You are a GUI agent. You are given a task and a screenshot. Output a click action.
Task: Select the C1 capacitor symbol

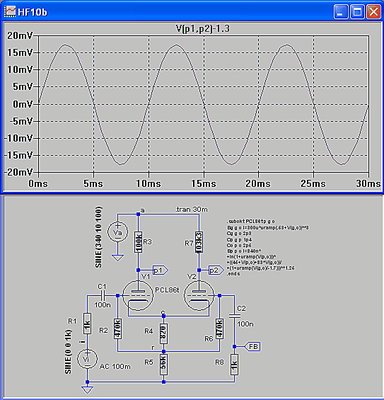[x=102, y=295]
